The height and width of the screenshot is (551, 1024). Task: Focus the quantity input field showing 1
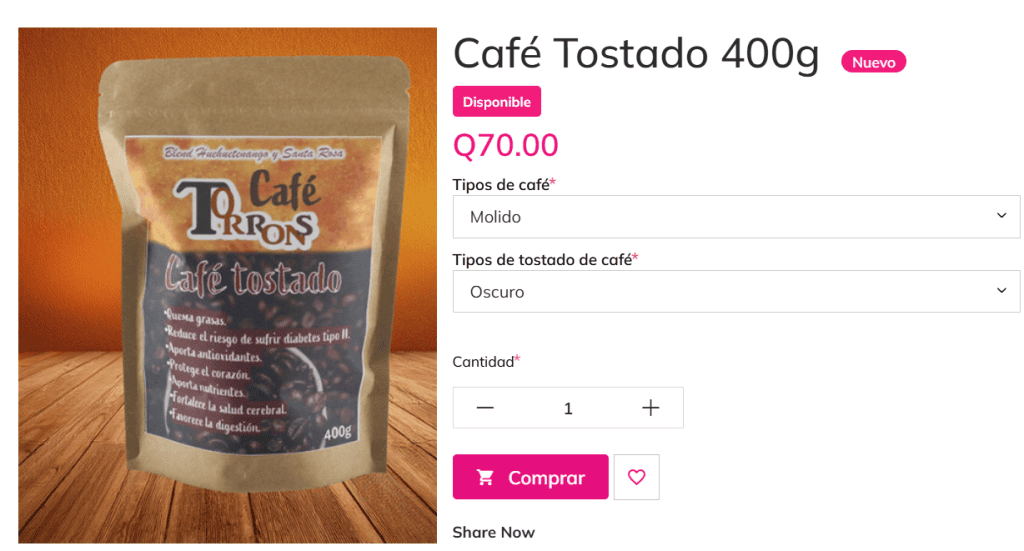point(568,408)
